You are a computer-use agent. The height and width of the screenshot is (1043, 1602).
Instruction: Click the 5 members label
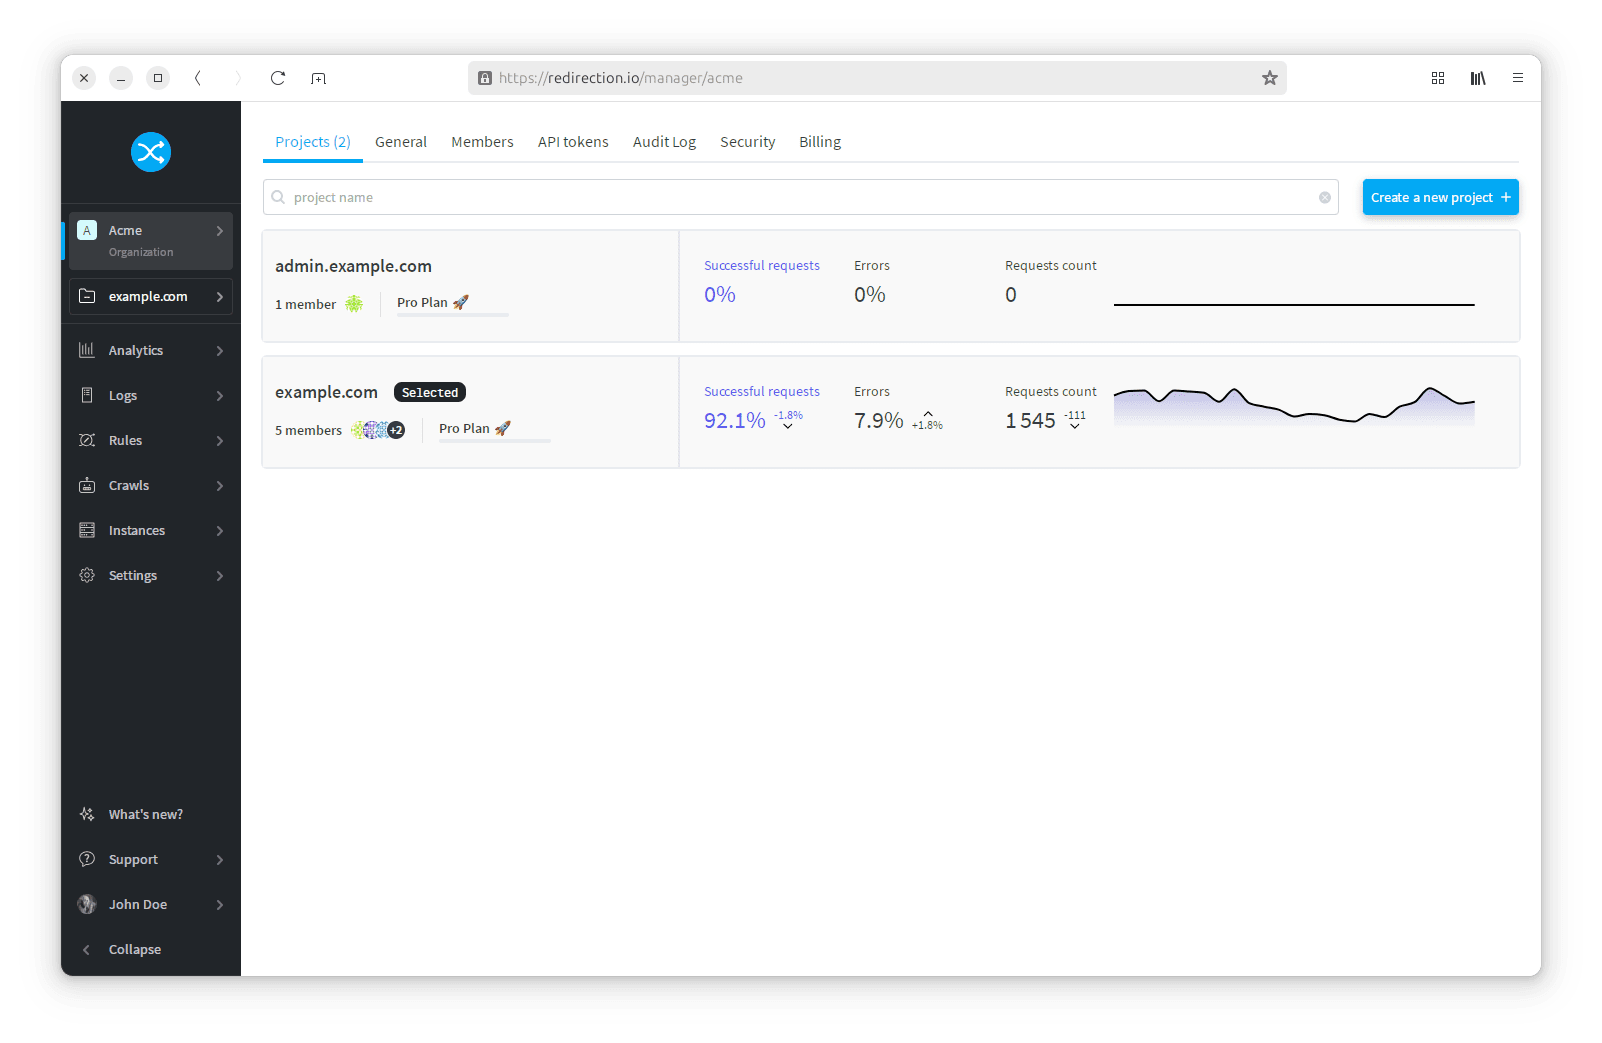click(309, 430)
